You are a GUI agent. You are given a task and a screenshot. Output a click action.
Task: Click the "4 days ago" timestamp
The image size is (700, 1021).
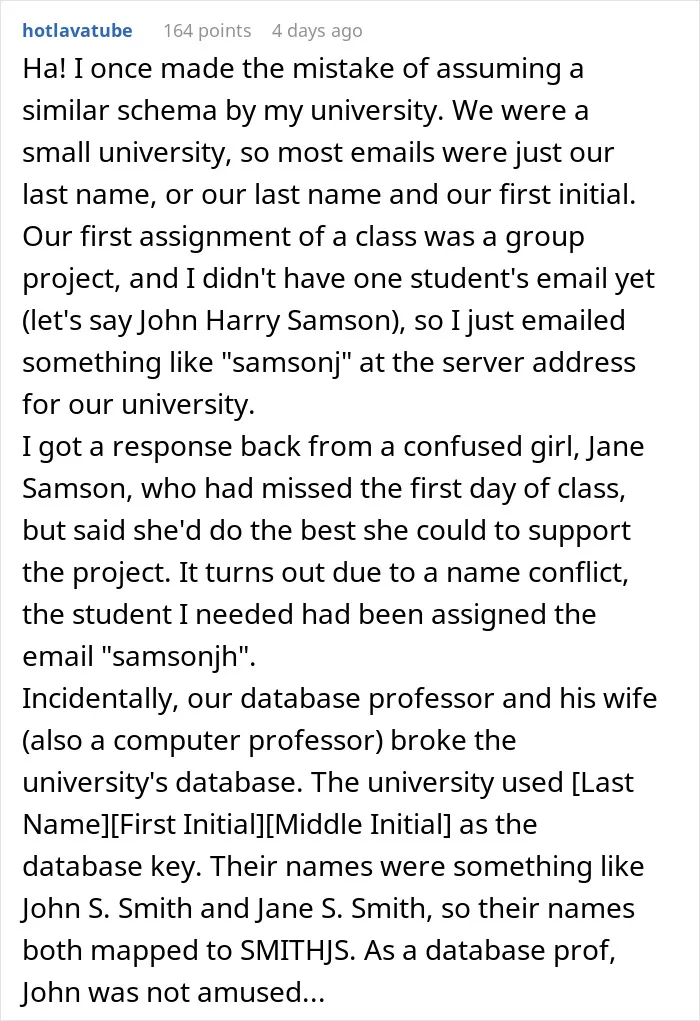pos(317,31)
